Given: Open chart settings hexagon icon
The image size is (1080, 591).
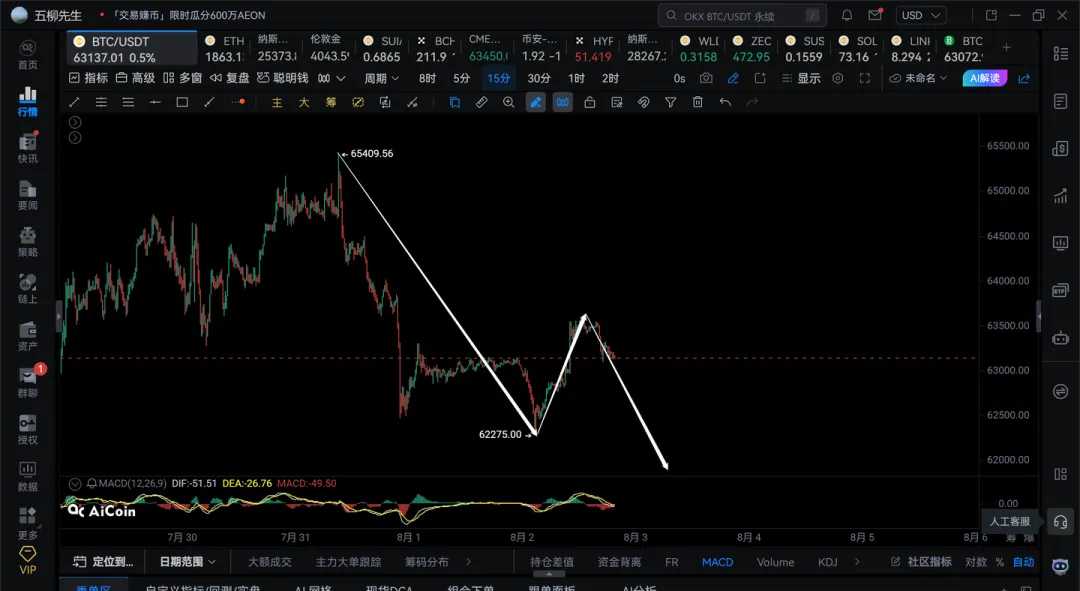Looking at the screenshot, I should click(838, 79).
